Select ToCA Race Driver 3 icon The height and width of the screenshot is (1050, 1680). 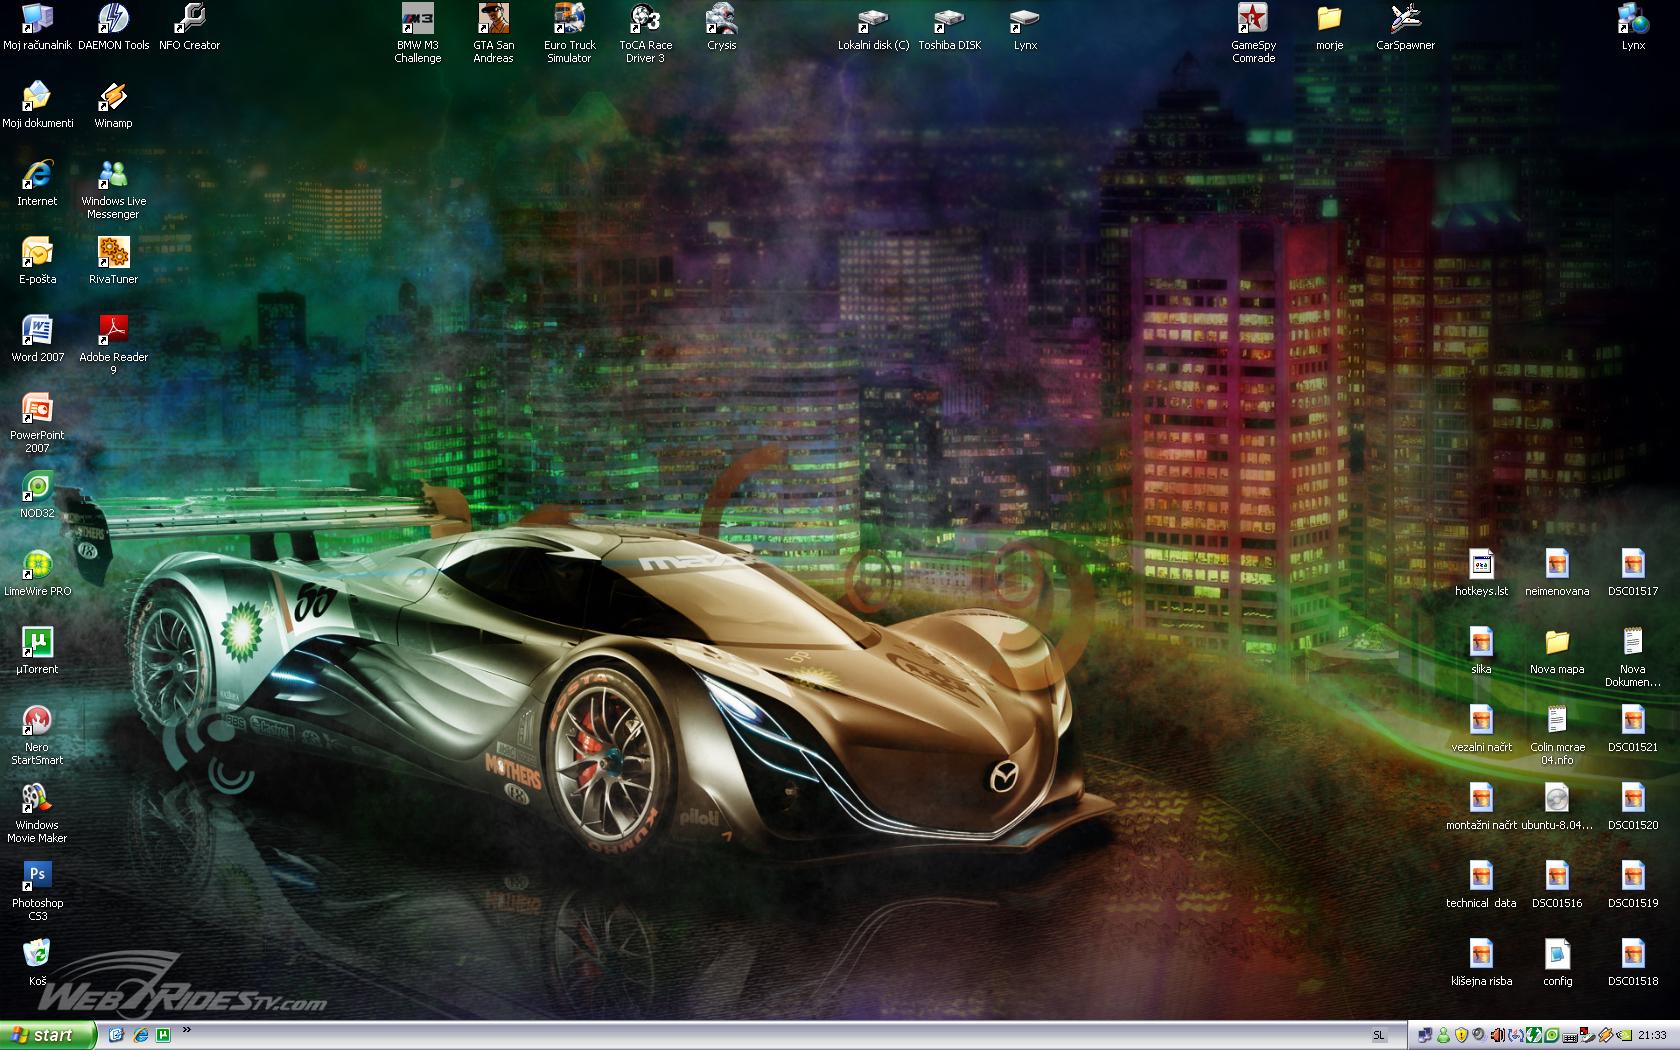pyautogui.click(x=645, y=33)
